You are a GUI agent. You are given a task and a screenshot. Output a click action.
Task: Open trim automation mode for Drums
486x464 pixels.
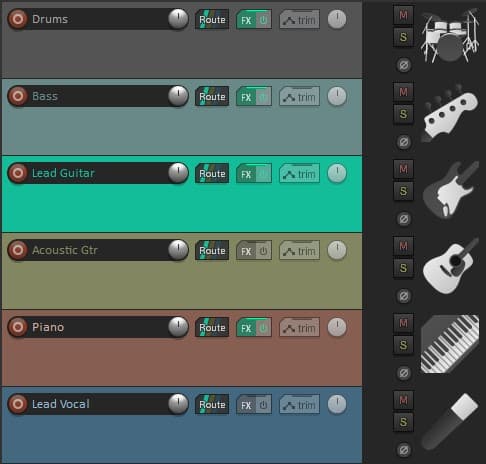[x=299, y=20]
